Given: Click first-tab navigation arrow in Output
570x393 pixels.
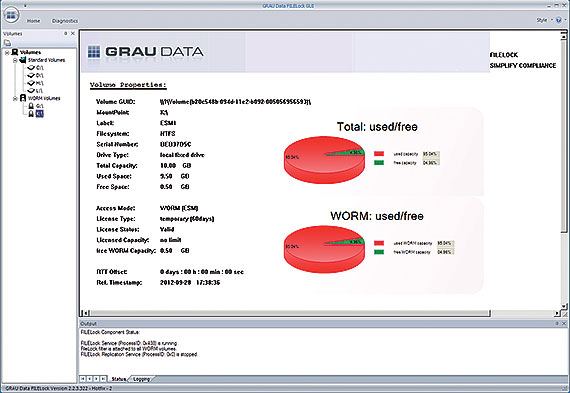Looking at the screenshot, I should (83, 379).
